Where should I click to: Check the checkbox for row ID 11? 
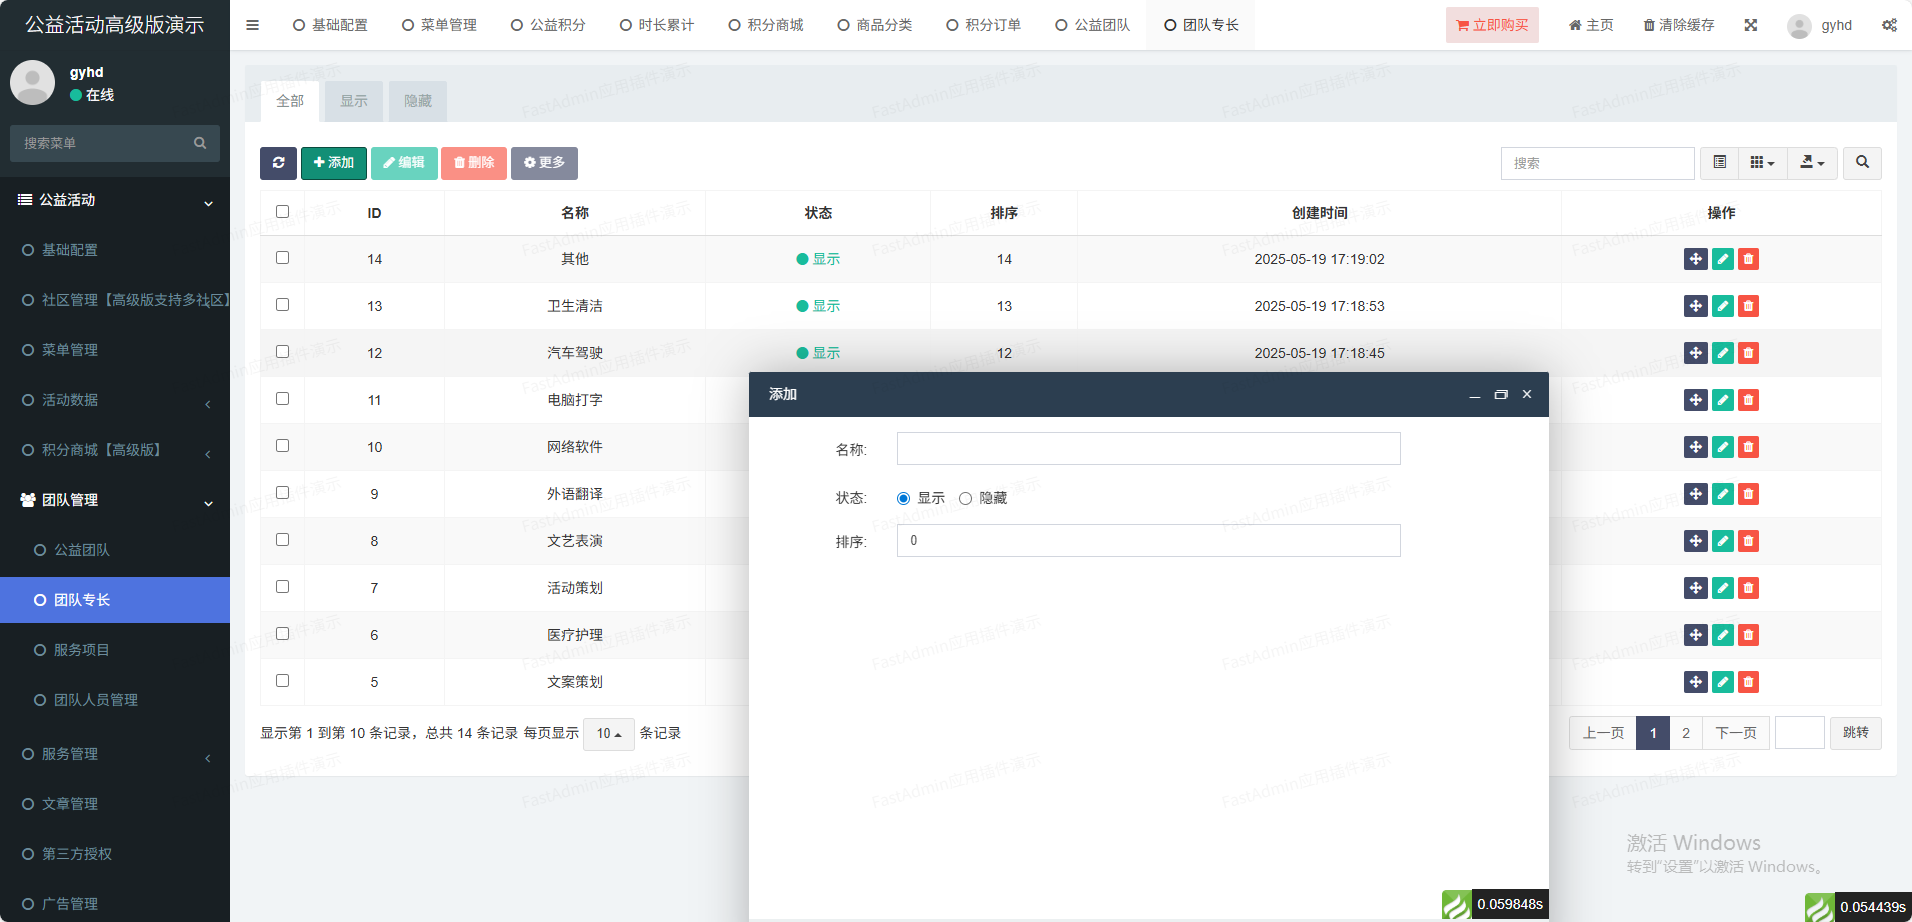pyautogui.click(x=282, y=399)
